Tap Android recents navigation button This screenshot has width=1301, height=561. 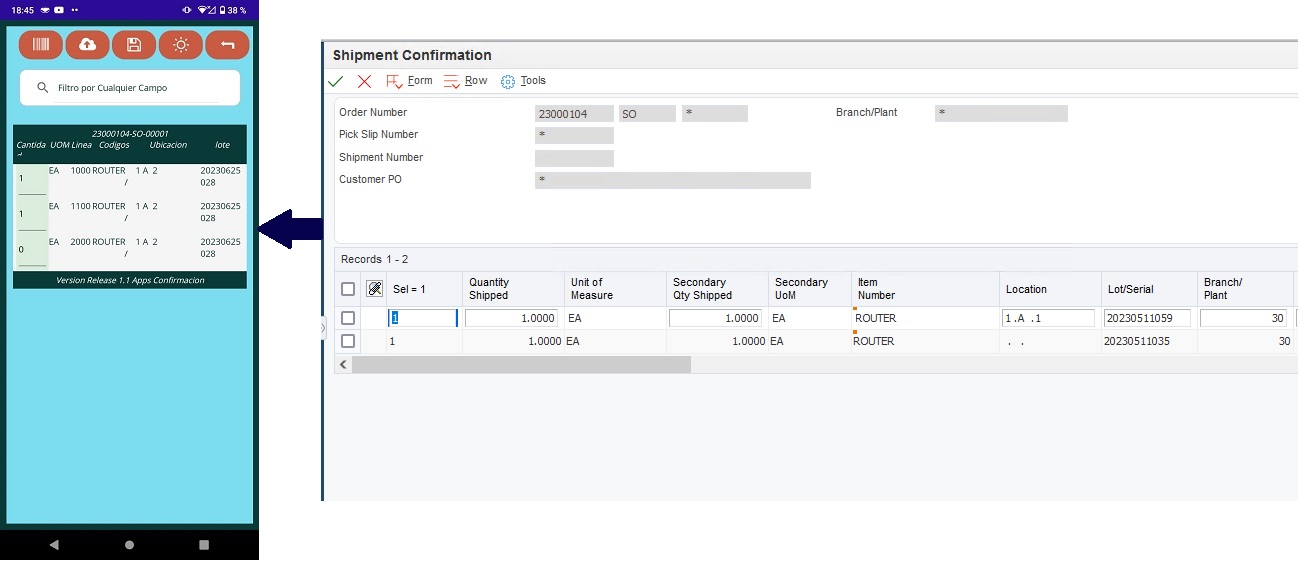pos(204,545)
